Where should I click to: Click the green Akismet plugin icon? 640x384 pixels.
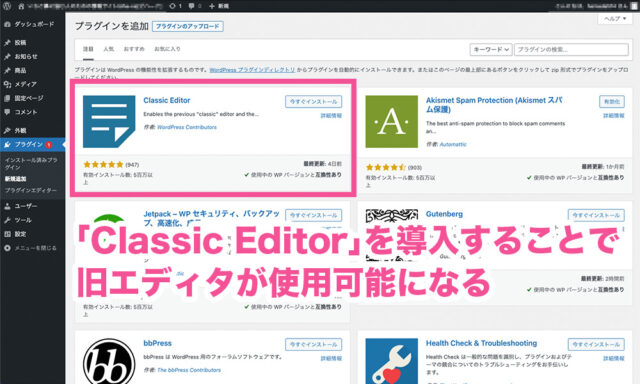(x=391, y=122)
